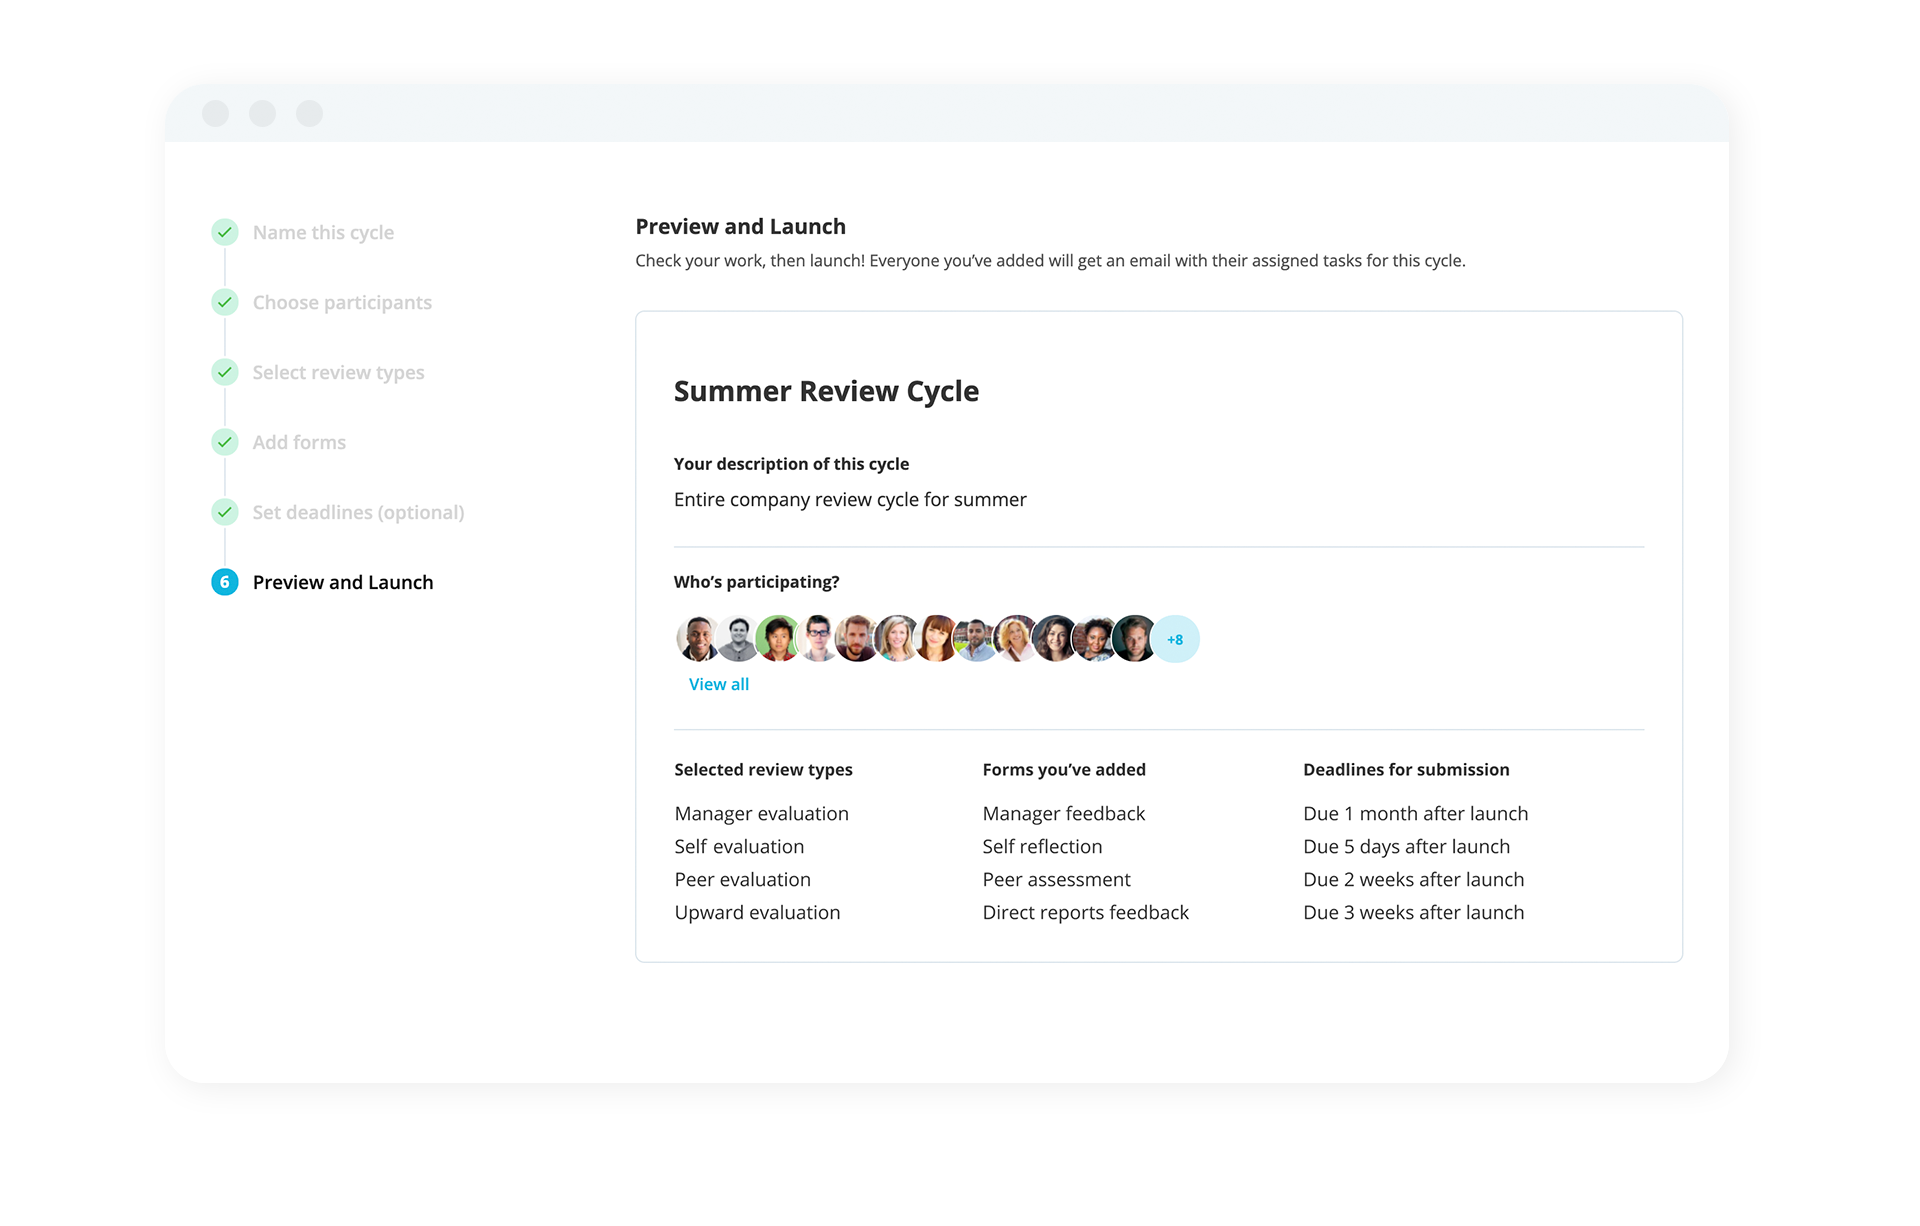Click the green checkmark beside Name this cycle
1920x1226 pixels.
(x=225, y=232)
